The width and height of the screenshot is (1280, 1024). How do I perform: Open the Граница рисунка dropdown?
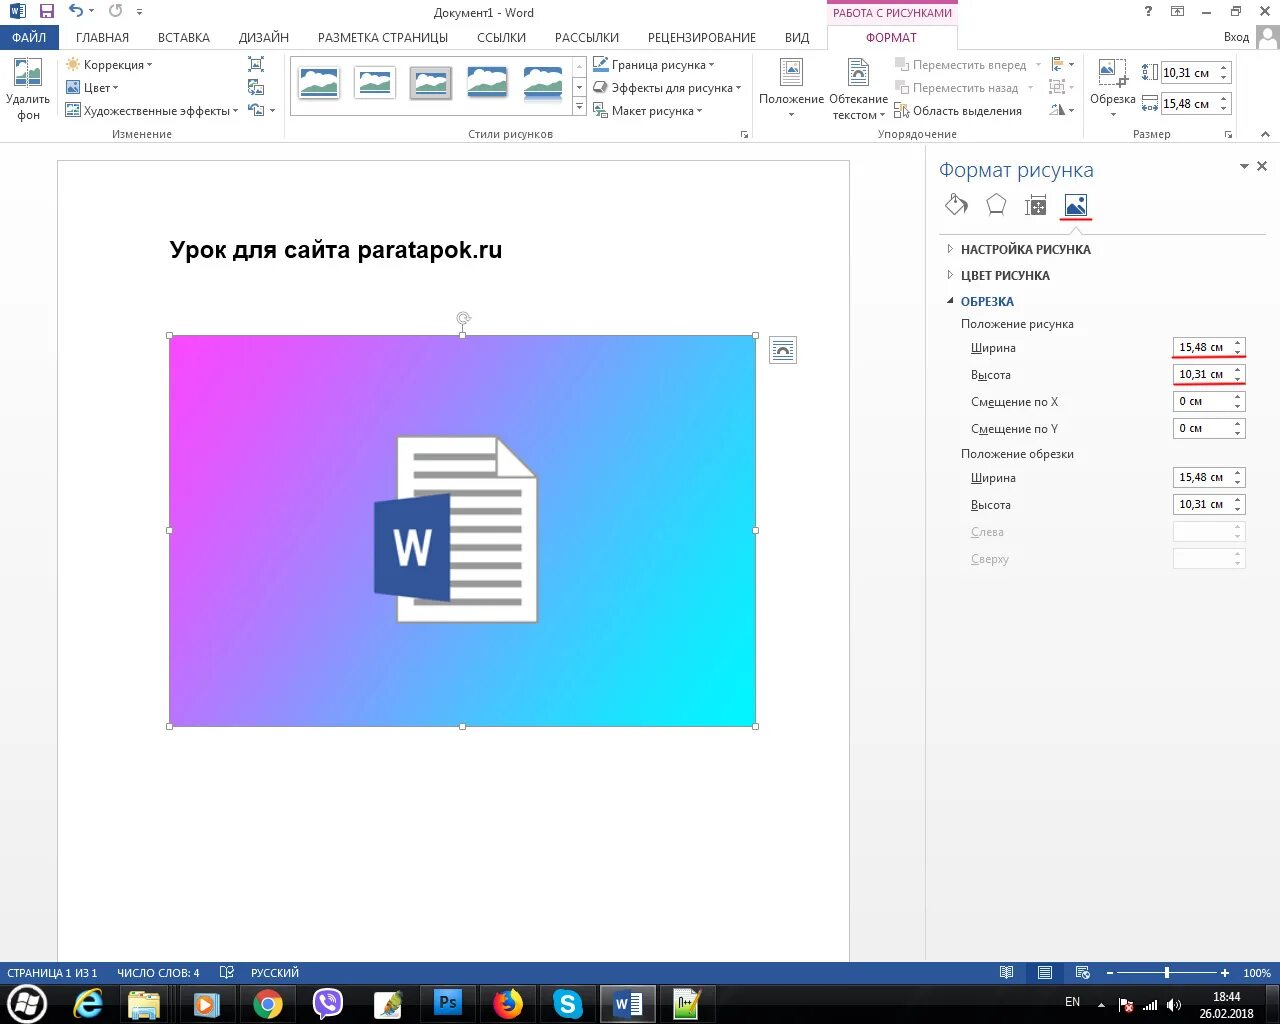pos(654,65)
